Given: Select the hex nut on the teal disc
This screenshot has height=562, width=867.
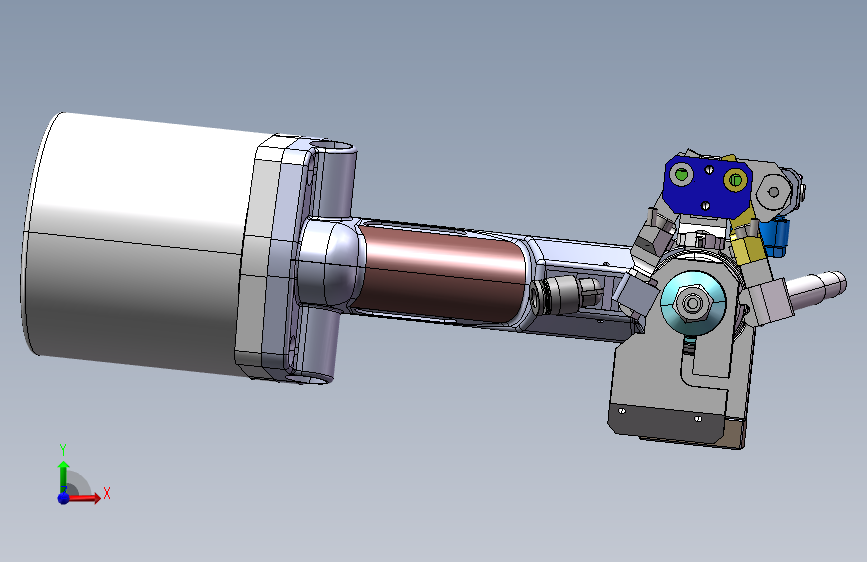Looking at the screenshot, I should pyautogui.click(x=692, y=303).
